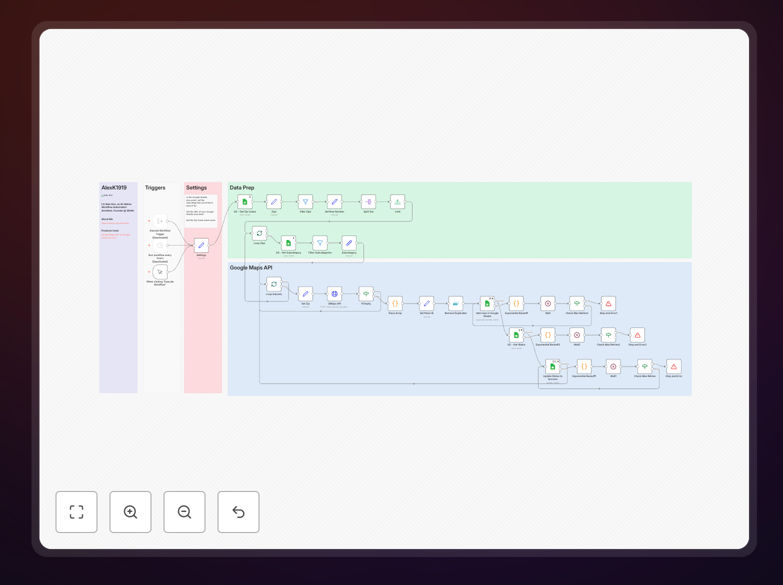Select the Loop Zips node in Data Prep

point(259,233)
